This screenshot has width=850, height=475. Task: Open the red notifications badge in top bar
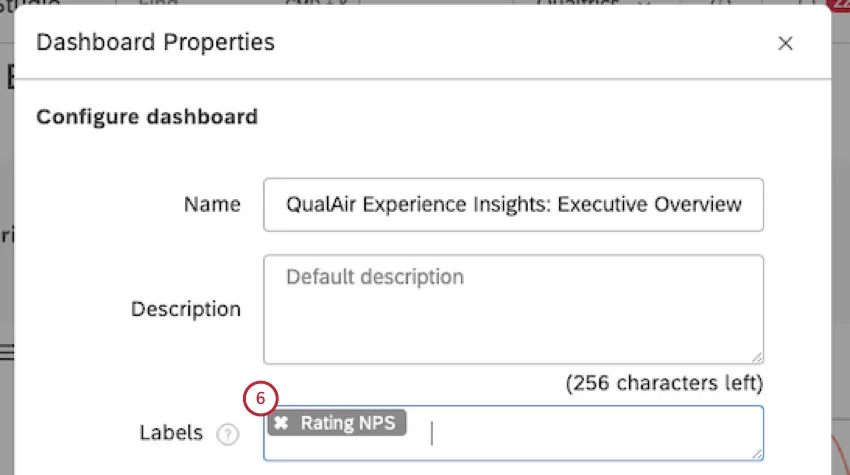pos(838,4)
